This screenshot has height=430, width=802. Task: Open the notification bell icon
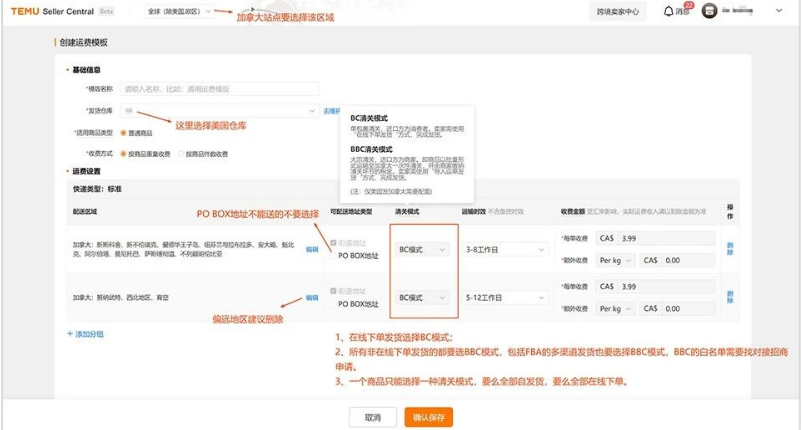click(668, 11)
